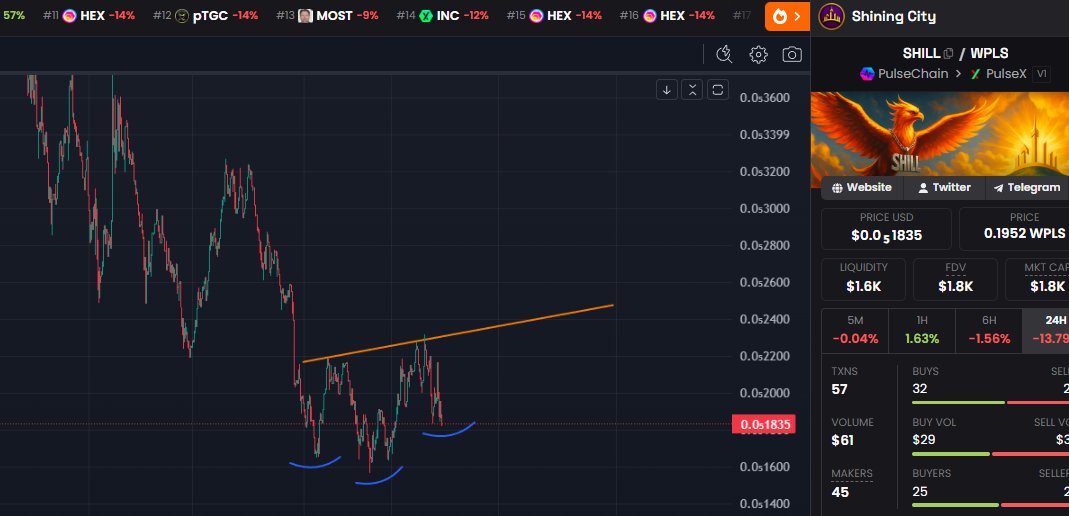Click the PulseChain network logo icon

[x=867, y=74]
